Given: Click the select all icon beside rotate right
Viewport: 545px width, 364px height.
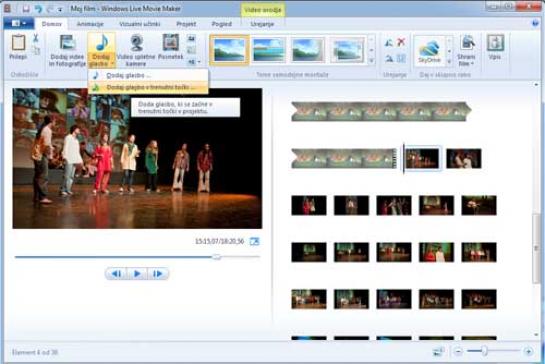Looking at the screenshot, I should [x=401, y=58].
